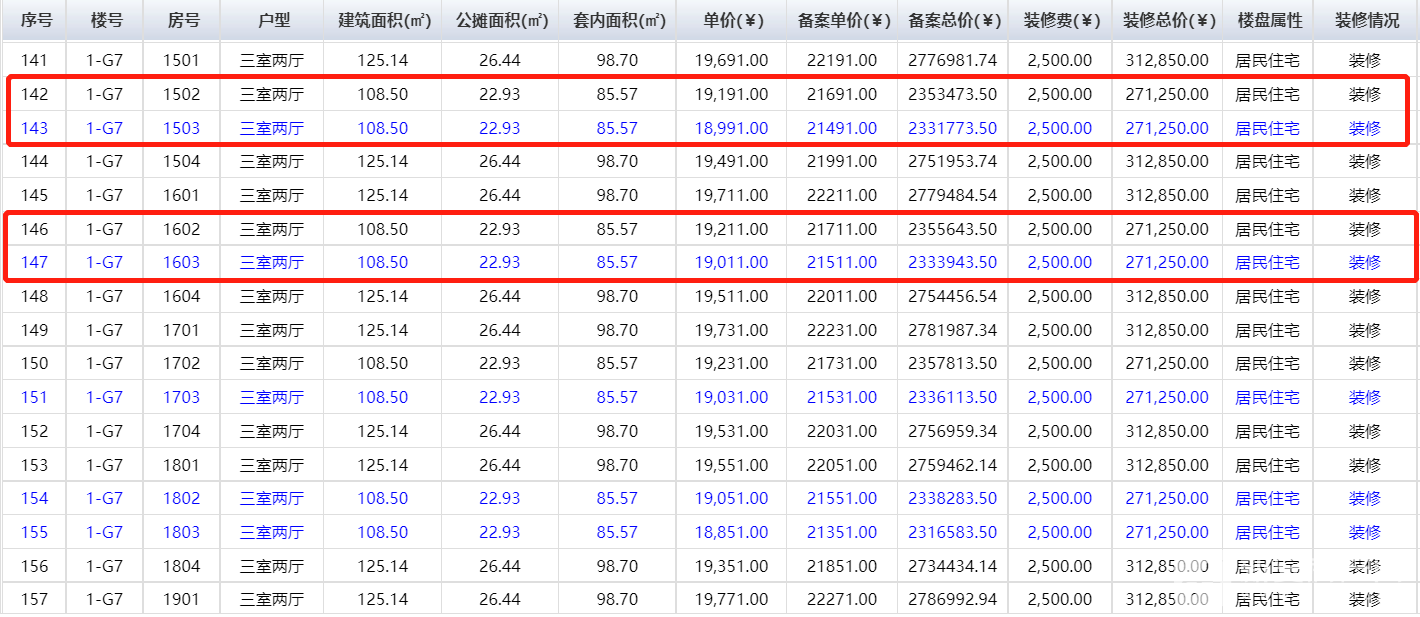
Task: Click filing total price 2355643.50
Action: [953, 229]
